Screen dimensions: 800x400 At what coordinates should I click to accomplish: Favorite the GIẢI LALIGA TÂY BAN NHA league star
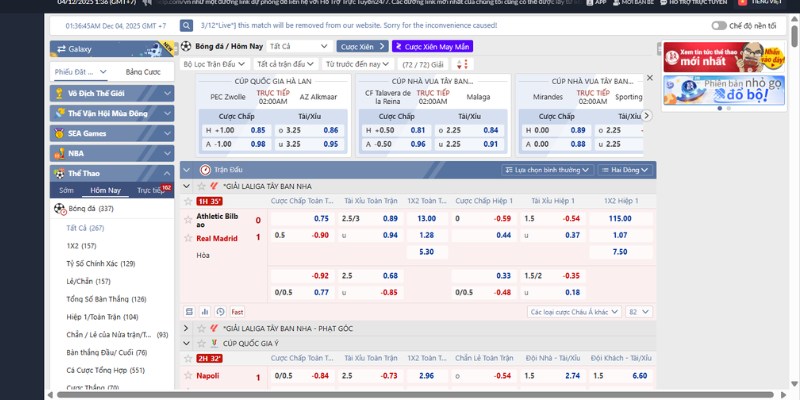click(x=201, y=186)
